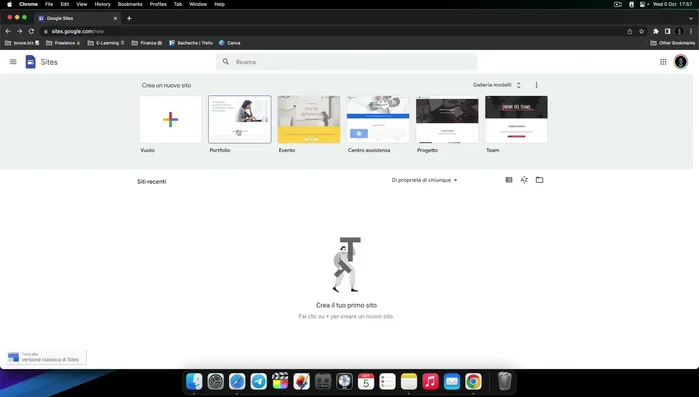Open the Finanza bookmarks folder

[147, 43]
